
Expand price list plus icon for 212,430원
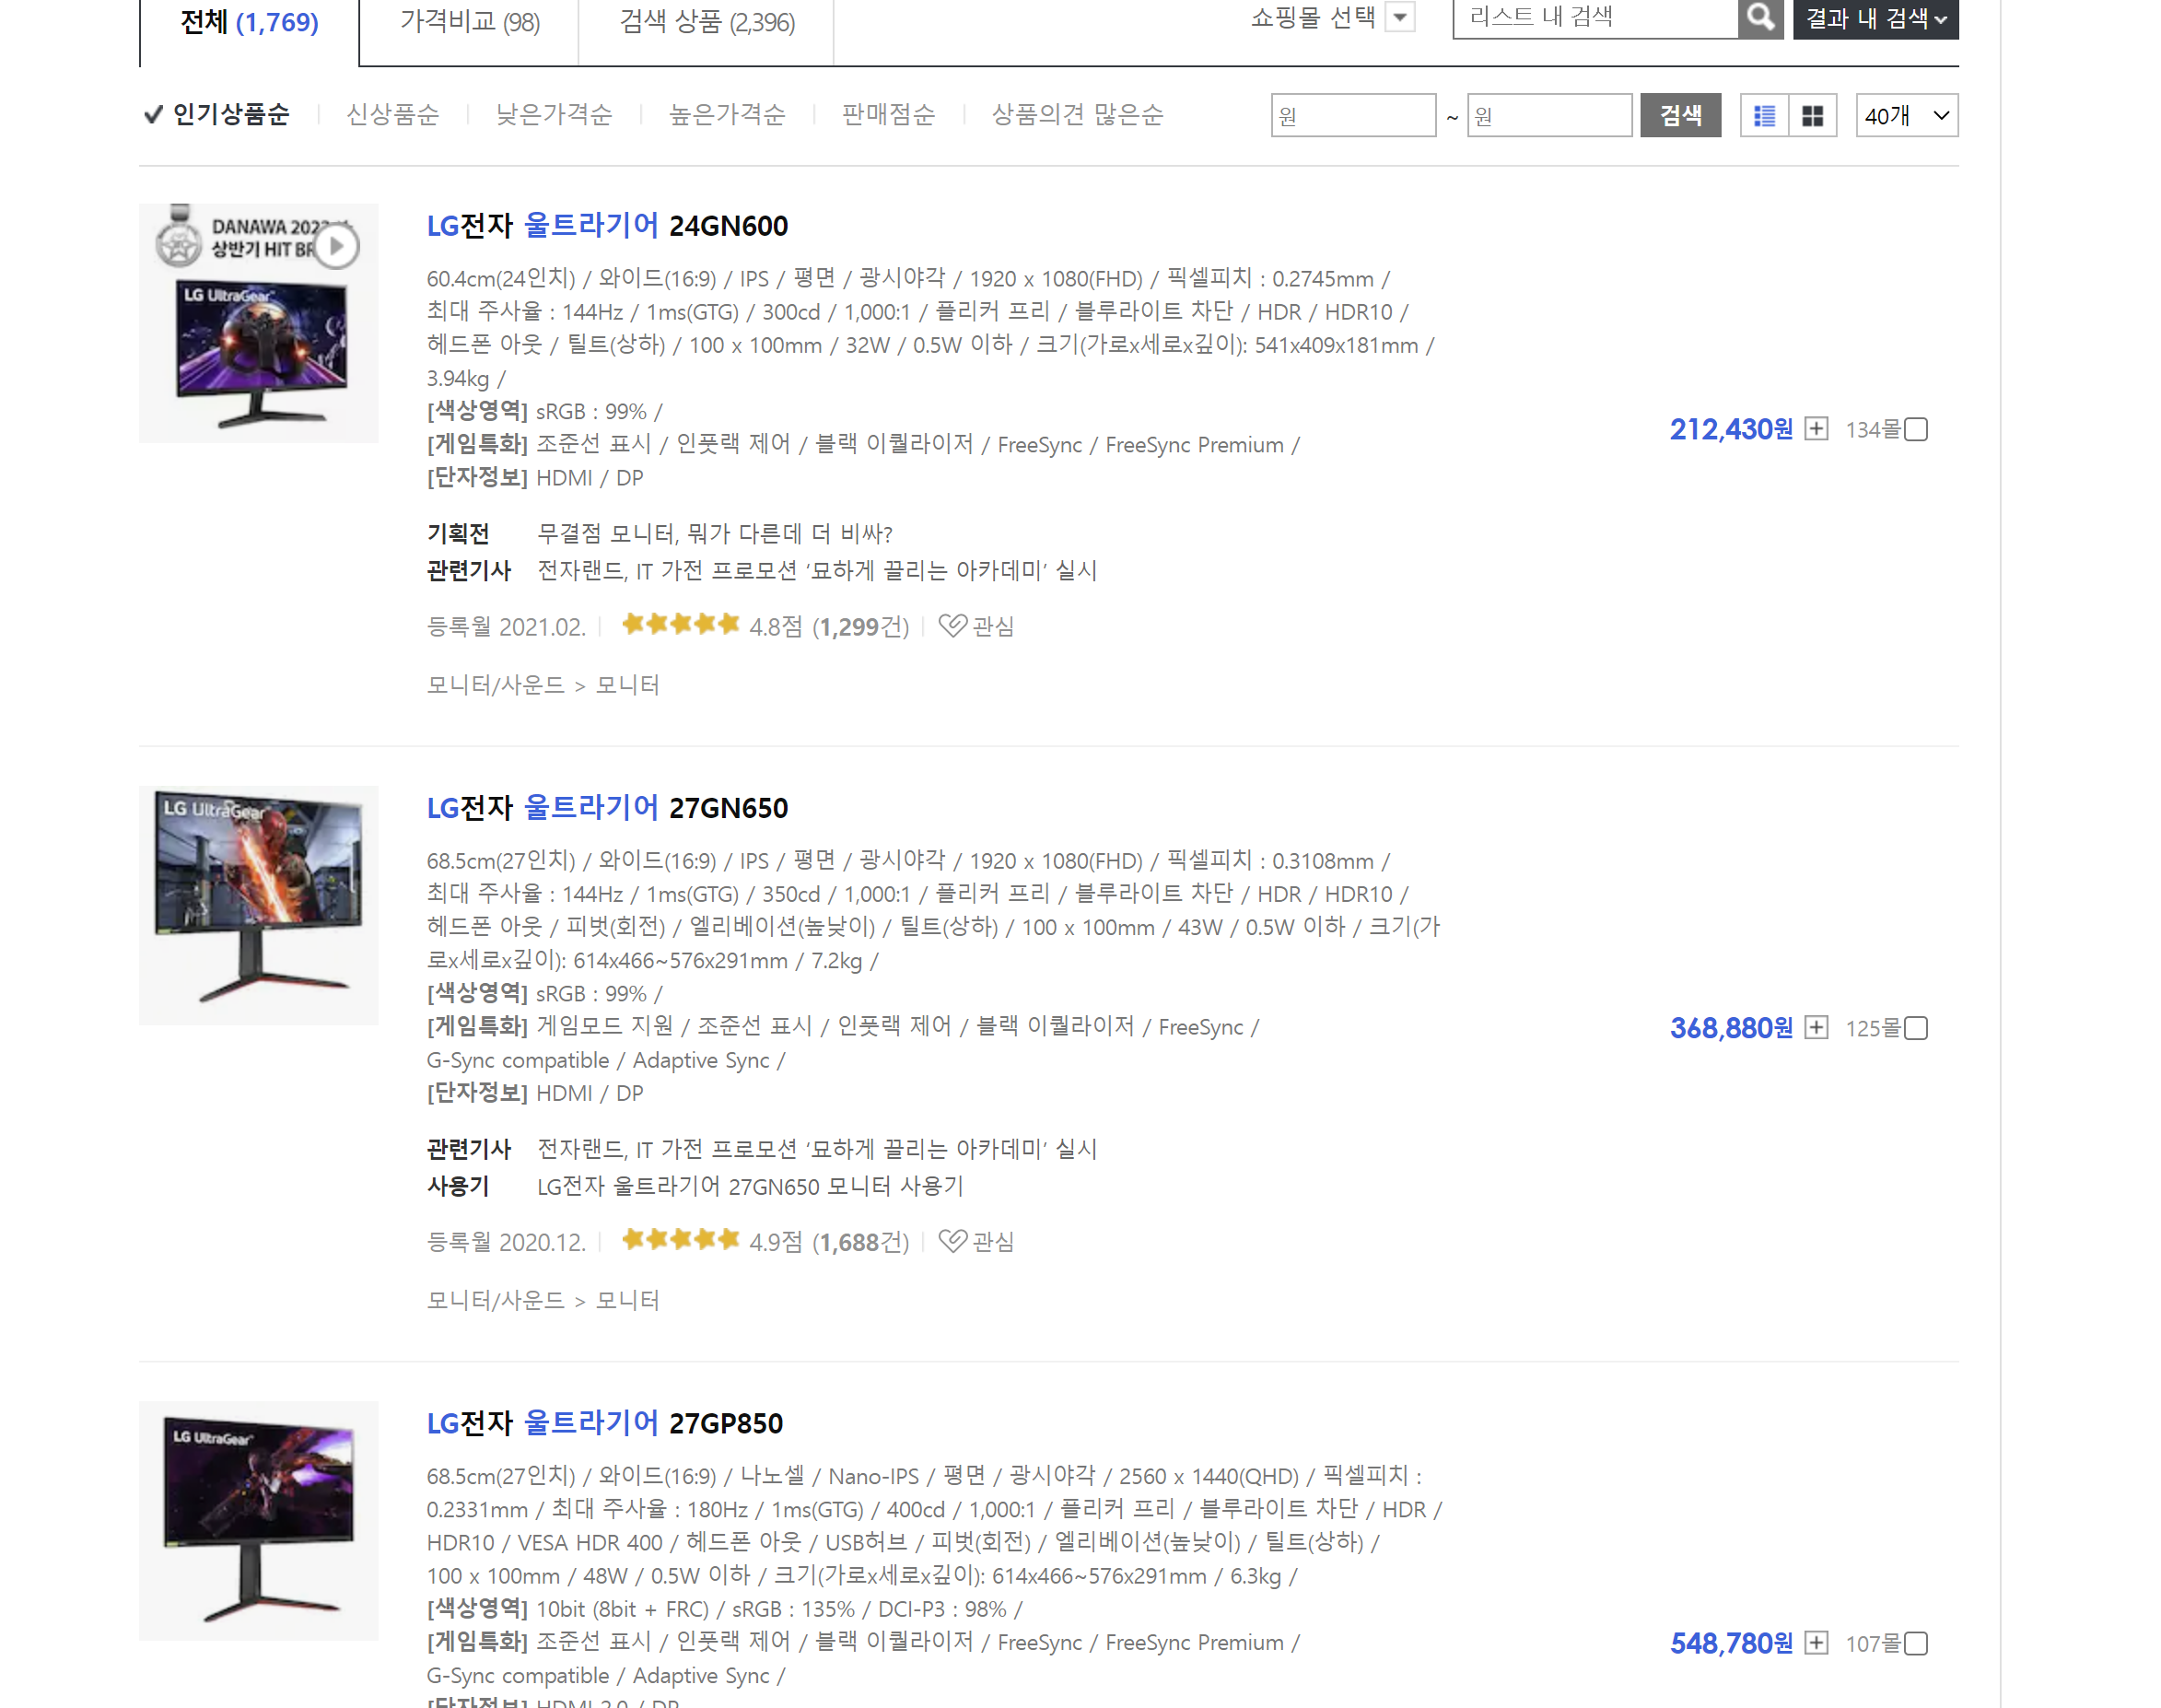click(1816, 429)
